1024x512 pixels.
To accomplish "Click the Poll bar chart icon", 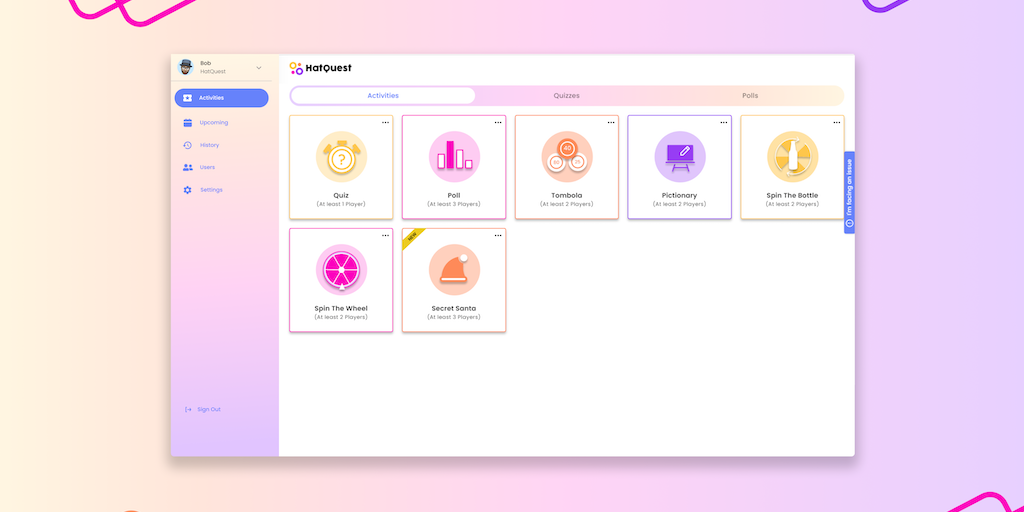I will (x=454, y=157).
